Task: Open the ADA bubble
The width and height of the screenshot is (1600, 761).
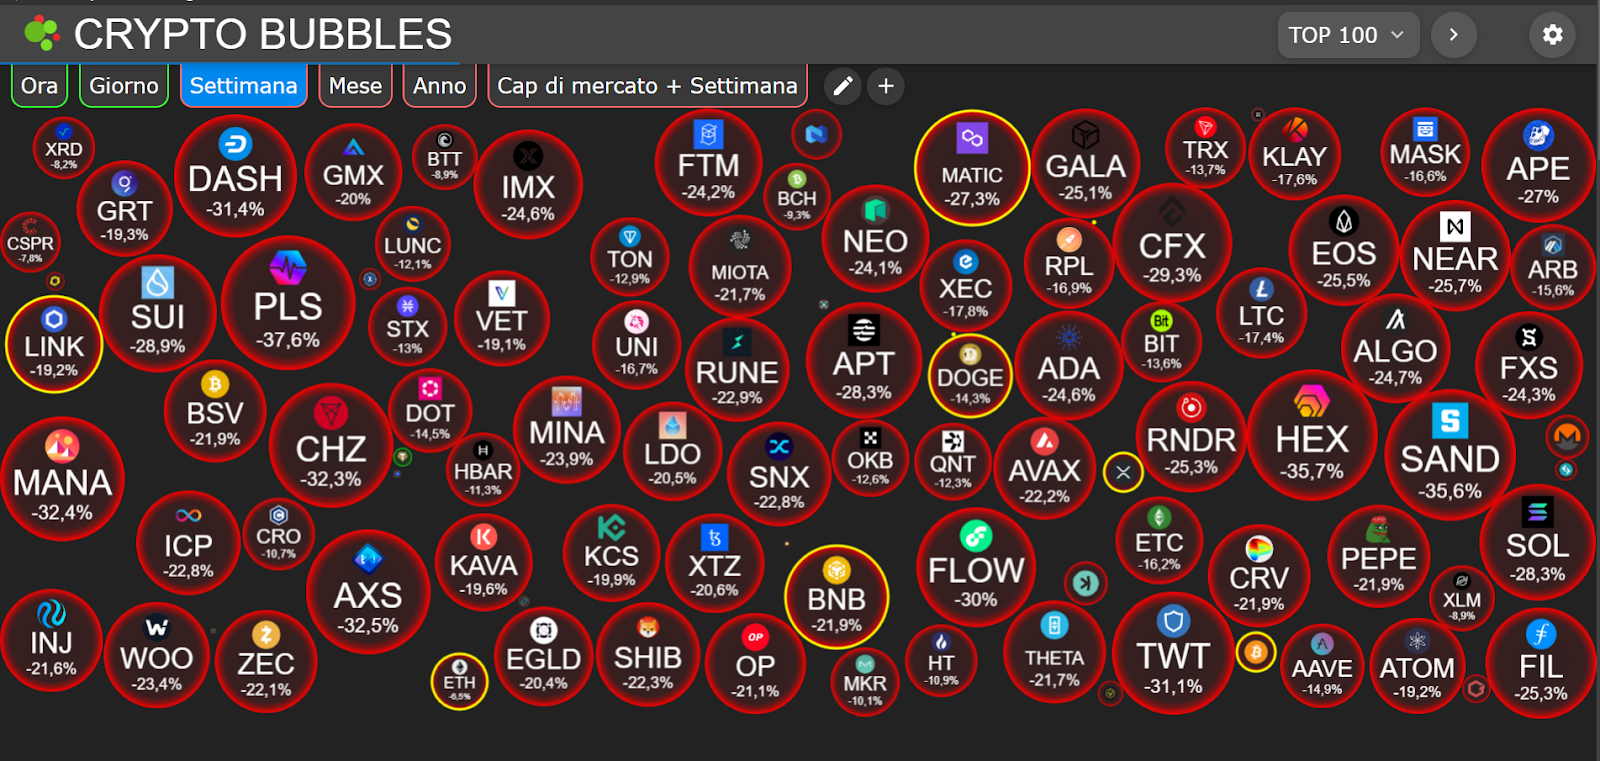Action: coord(1069,365)
